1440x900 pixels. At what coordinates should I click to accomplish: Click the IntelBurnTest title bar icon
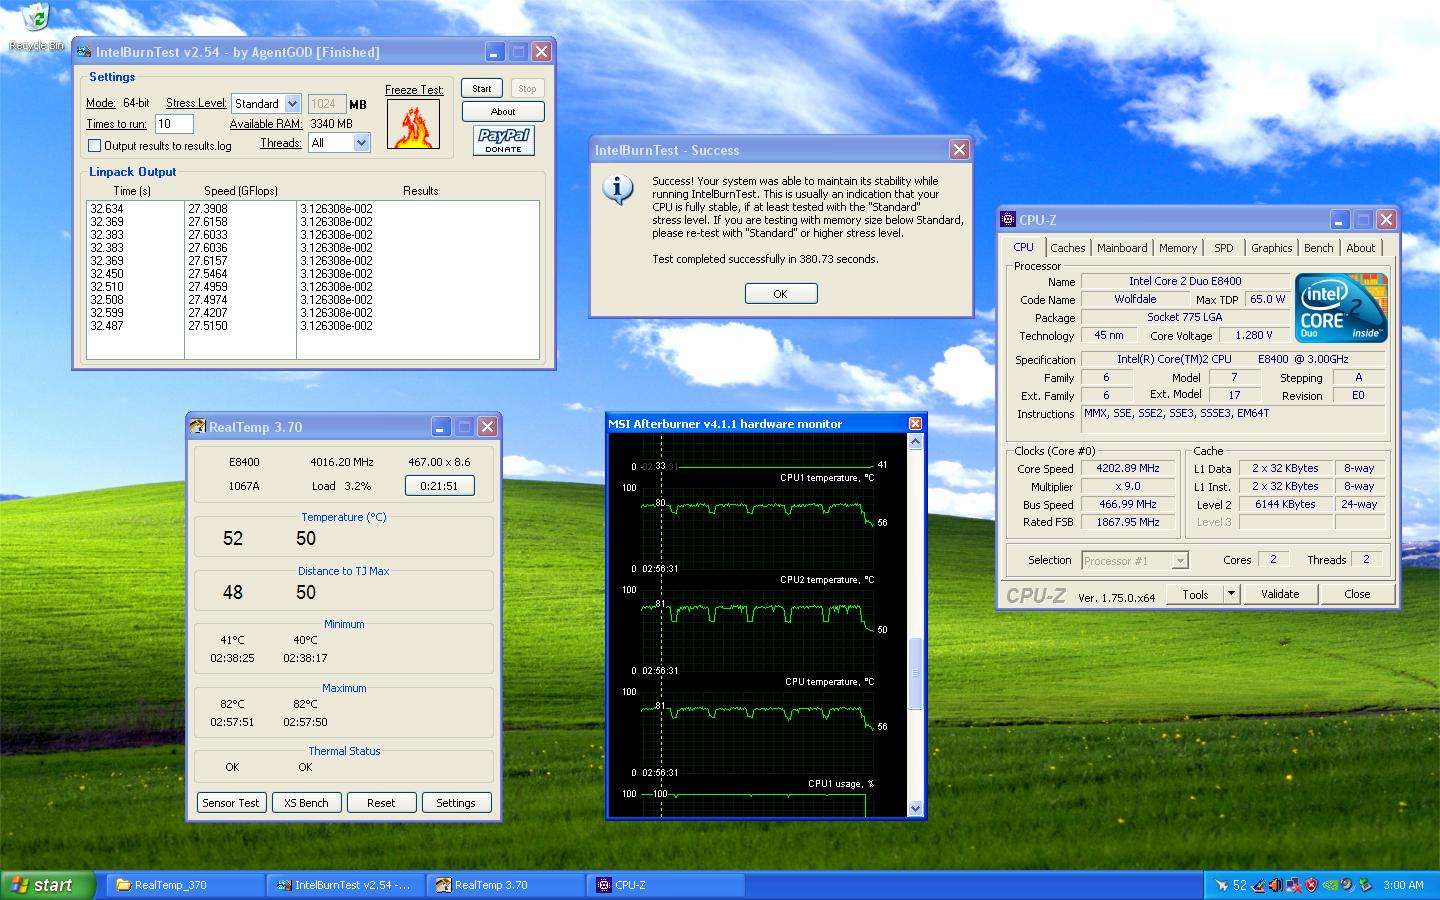click(x=84, y=52)
